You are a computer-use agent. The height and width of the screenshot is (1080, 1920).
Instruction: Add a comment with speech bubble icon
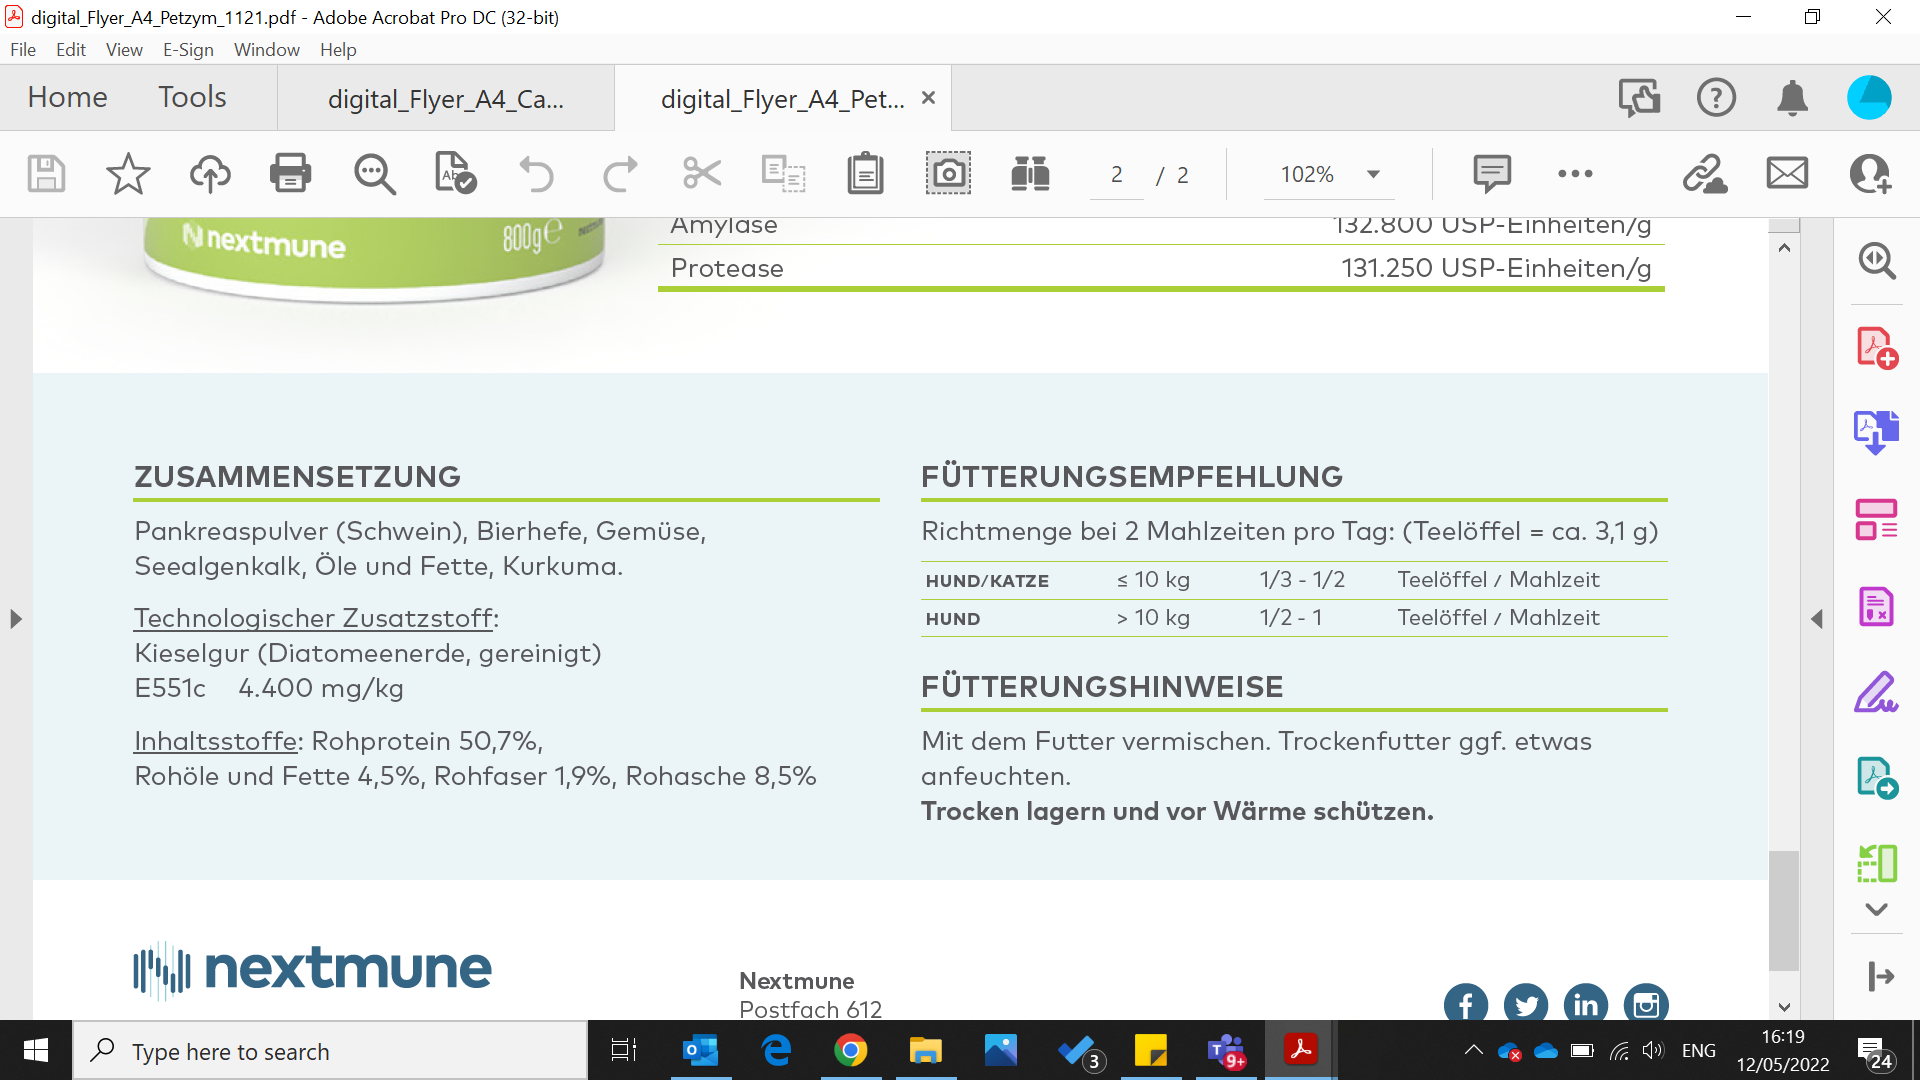click(1491, 174)
